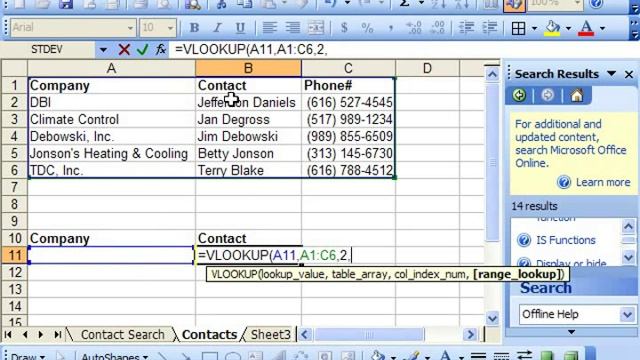Increase decimal places
The image size is (640, 360).
(x=414, y=28)
